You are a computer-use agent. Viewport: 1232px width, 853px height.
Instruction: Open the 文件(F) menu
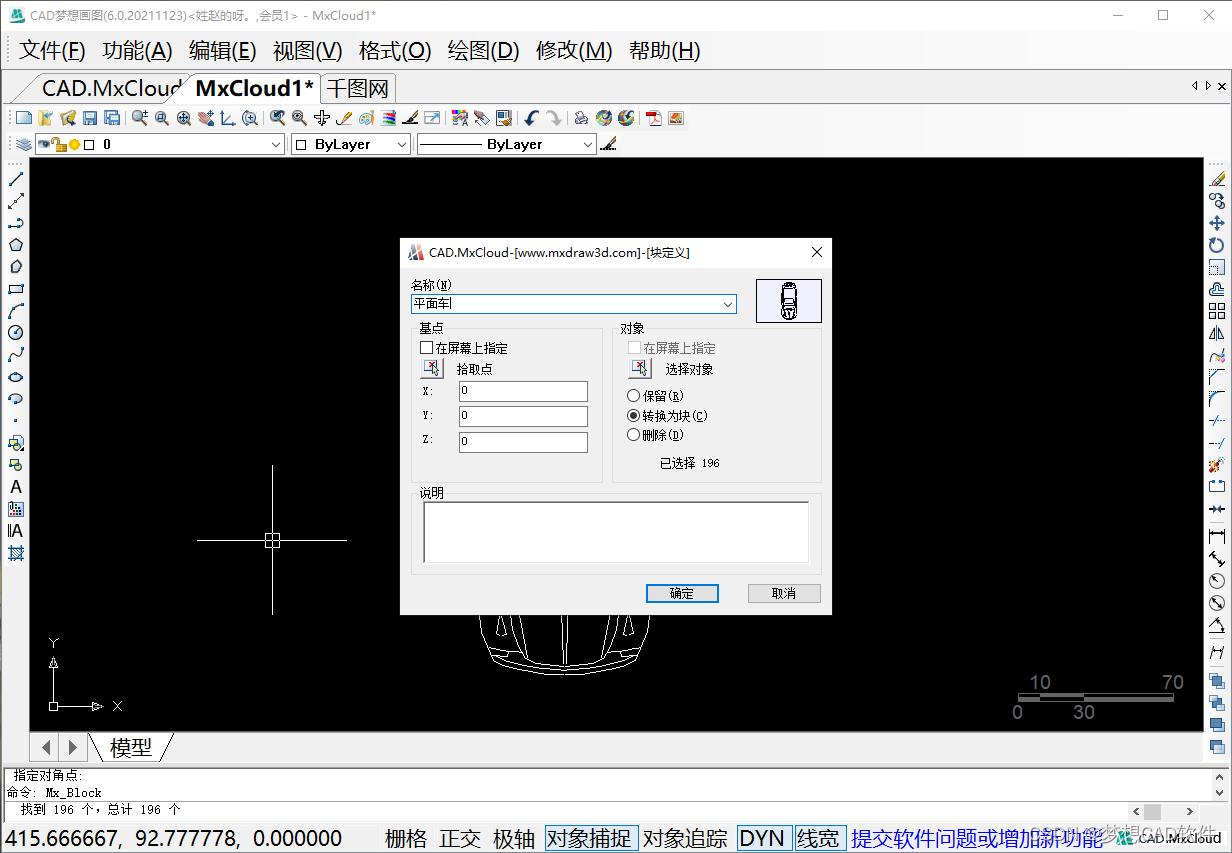tap(53, 51)
